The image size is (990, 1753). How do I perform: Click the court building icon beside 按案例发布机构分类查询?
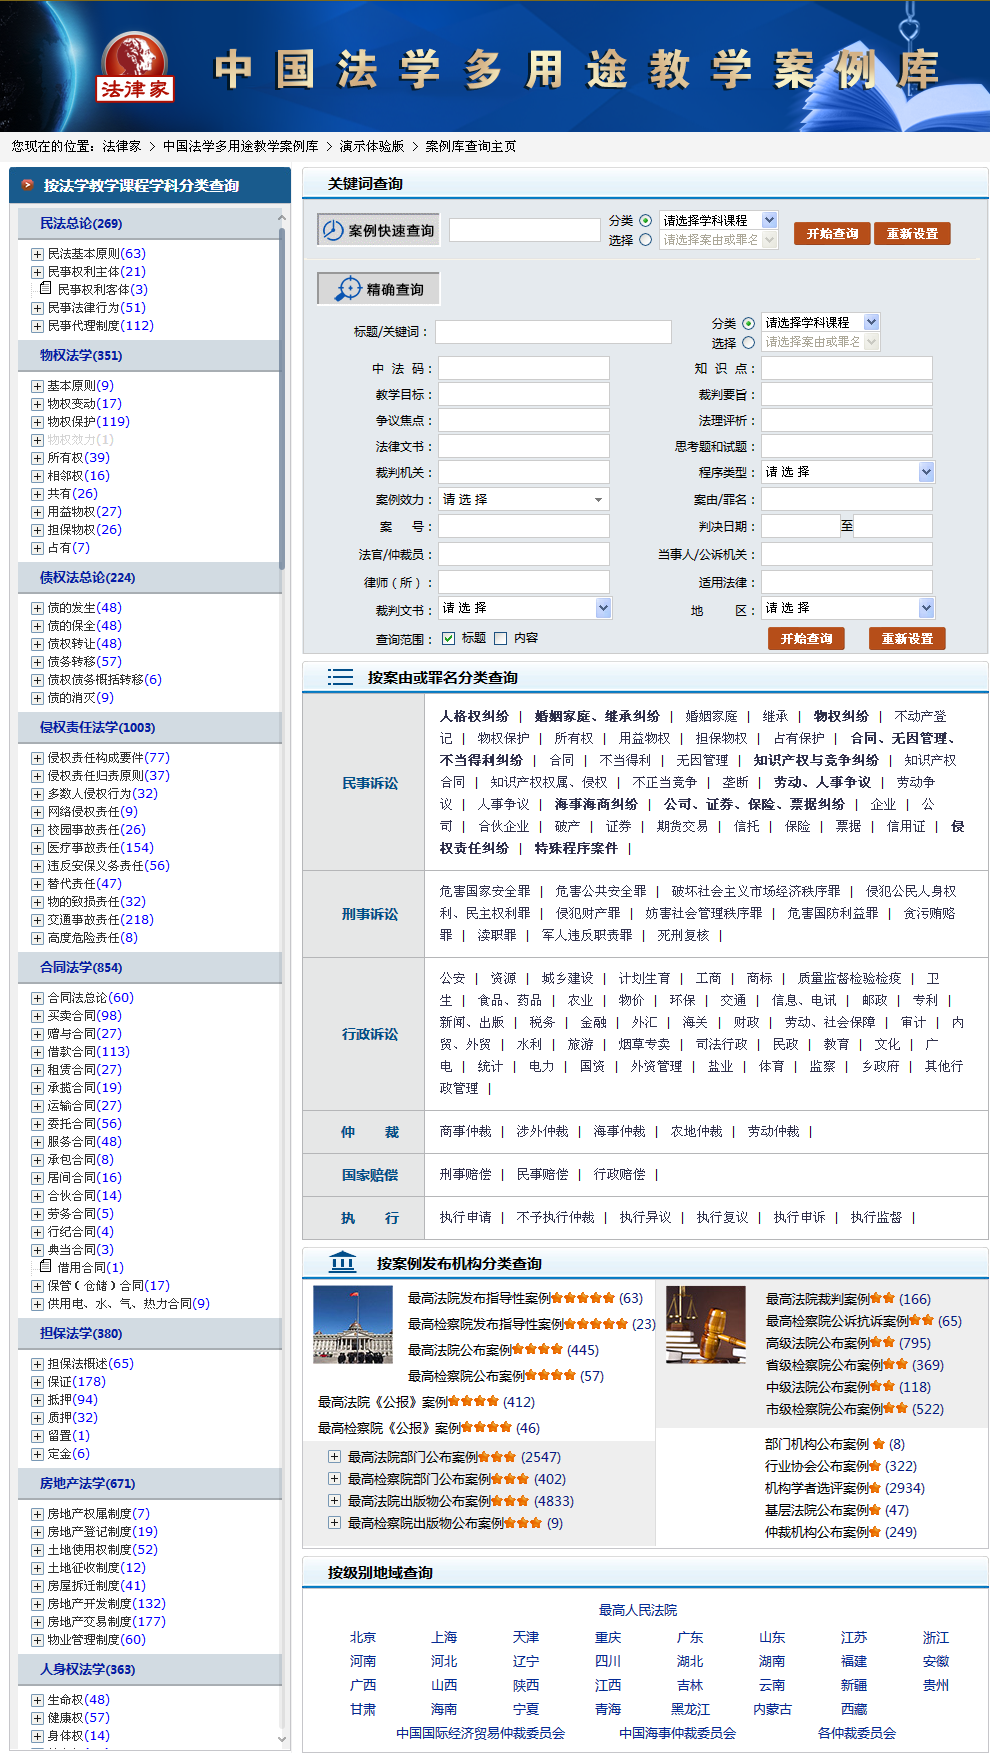pos(342,1263)
